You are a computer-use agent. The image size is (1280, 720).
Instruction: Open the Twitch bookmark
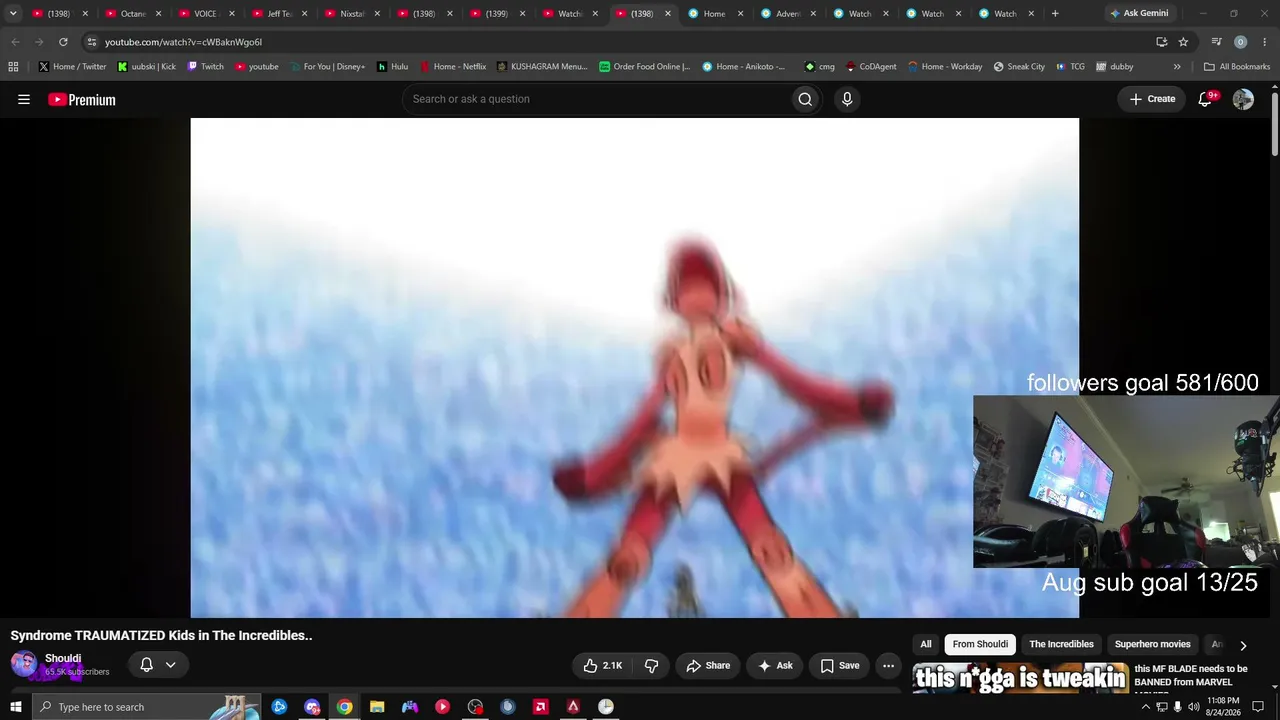(205, 67)
